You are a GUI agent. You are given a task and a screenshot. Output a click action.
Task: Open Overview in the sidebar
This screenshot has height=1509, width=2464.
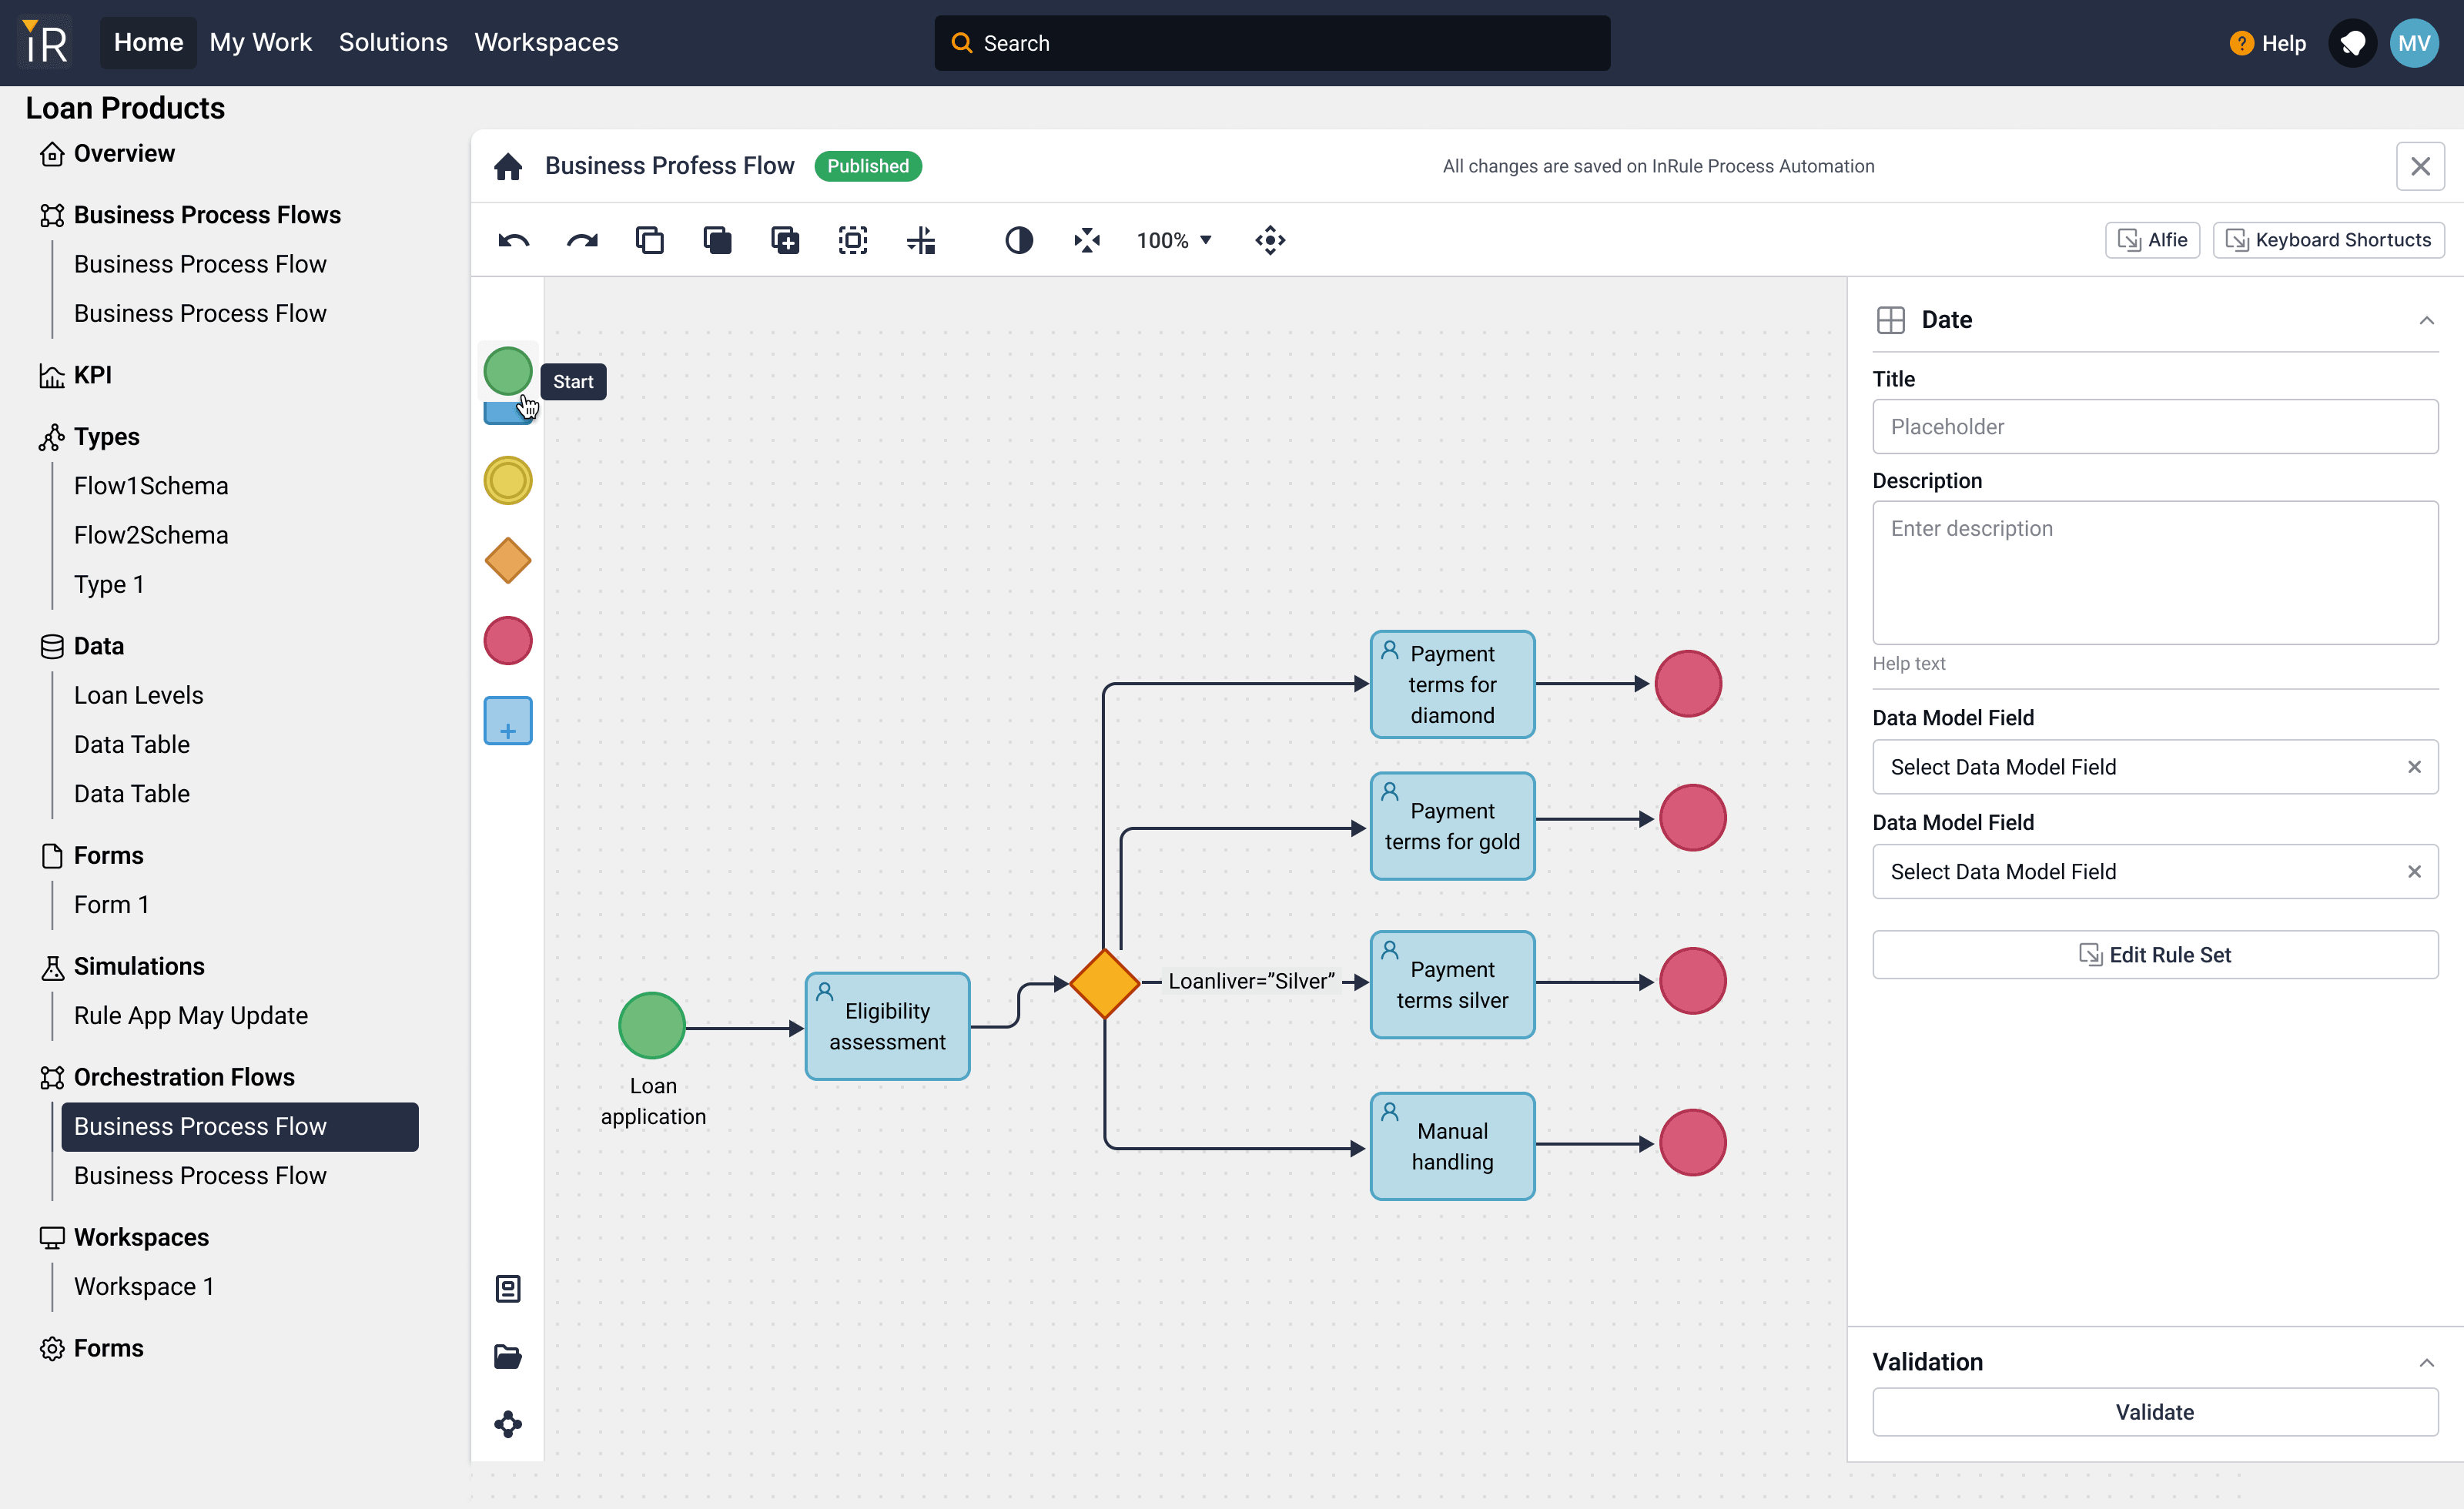[124, 153]
